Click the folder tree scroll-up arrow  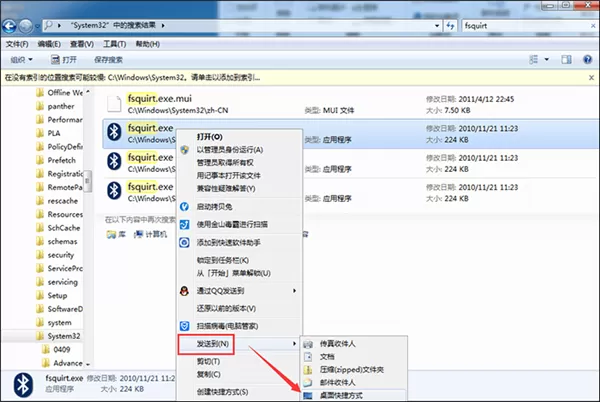coord(88,92)
